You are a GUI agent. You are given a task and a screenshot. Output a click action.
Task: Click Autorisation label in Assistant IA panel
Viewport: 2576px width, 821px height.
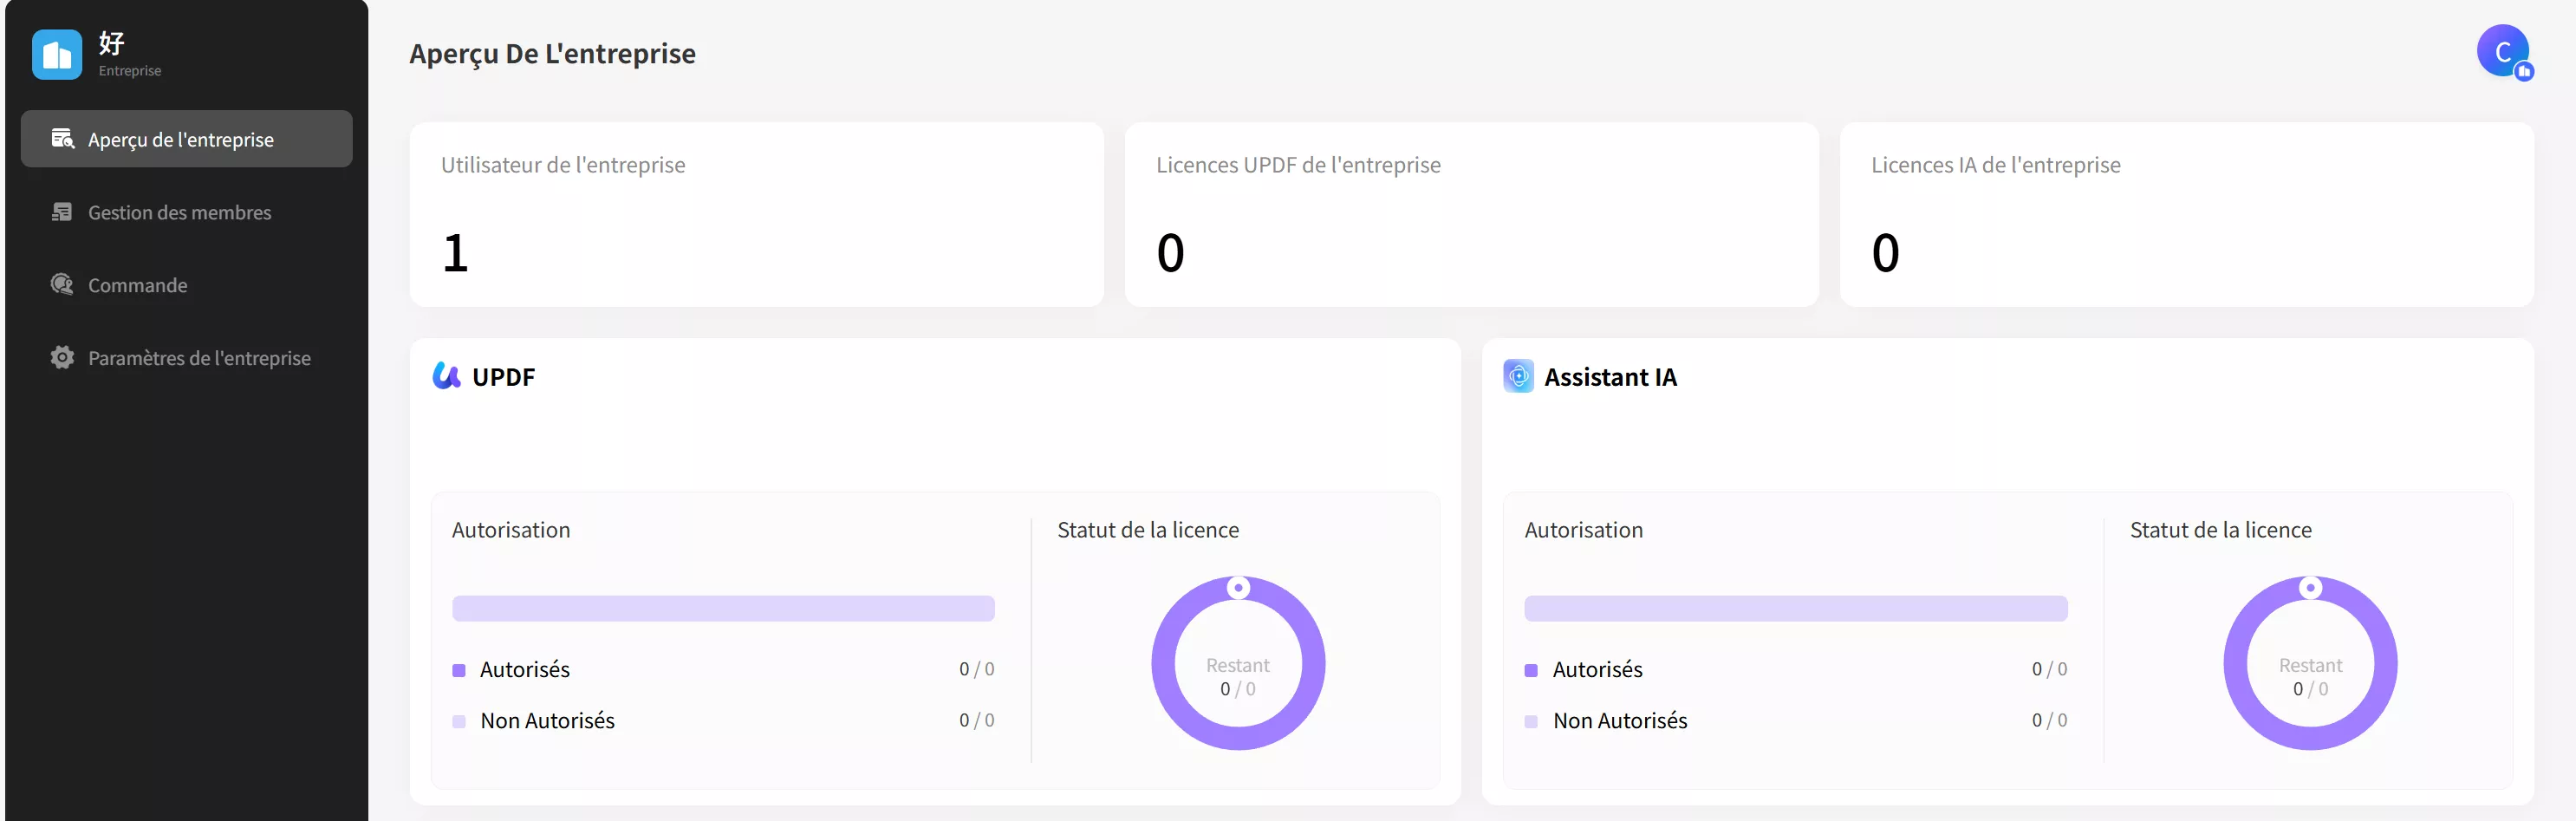(x=1583, y=530)
